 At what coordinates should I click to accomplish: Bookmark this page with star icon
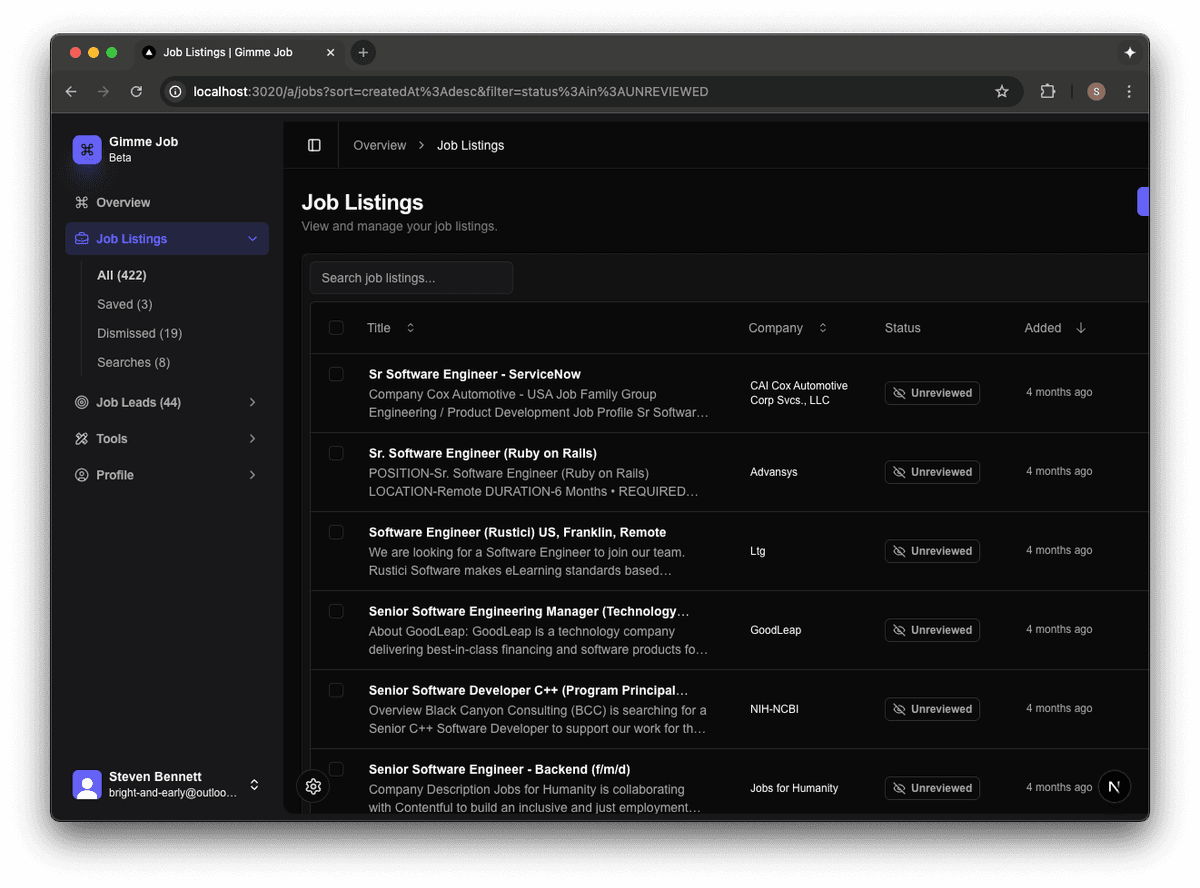(1002, 92)
